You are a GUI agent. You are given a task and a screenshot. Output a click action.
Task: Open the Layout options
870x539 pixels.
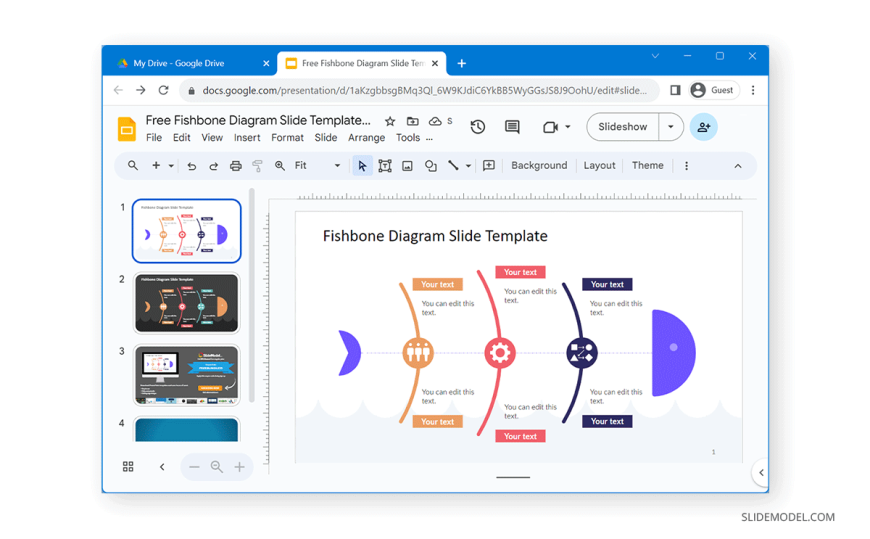tap(599, 165)
